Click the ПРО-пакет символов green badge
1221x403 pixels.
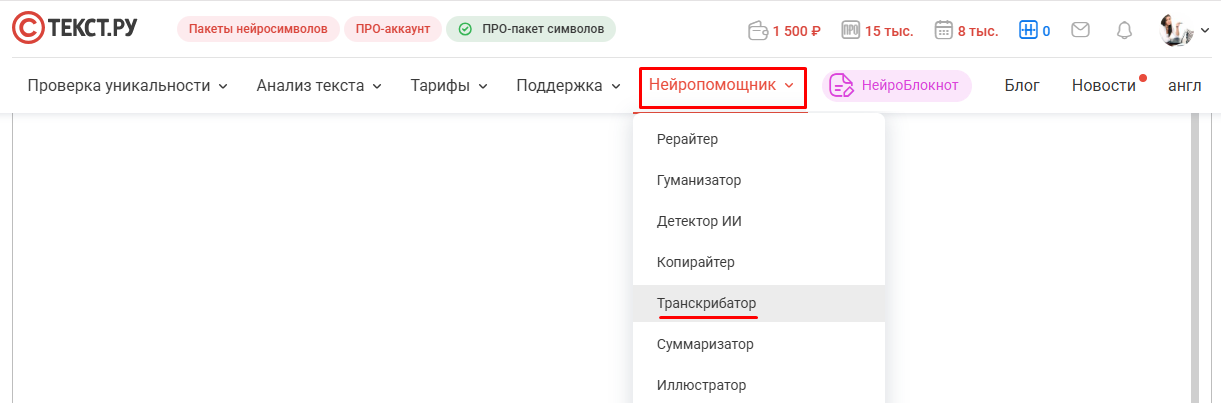point(531,29)
